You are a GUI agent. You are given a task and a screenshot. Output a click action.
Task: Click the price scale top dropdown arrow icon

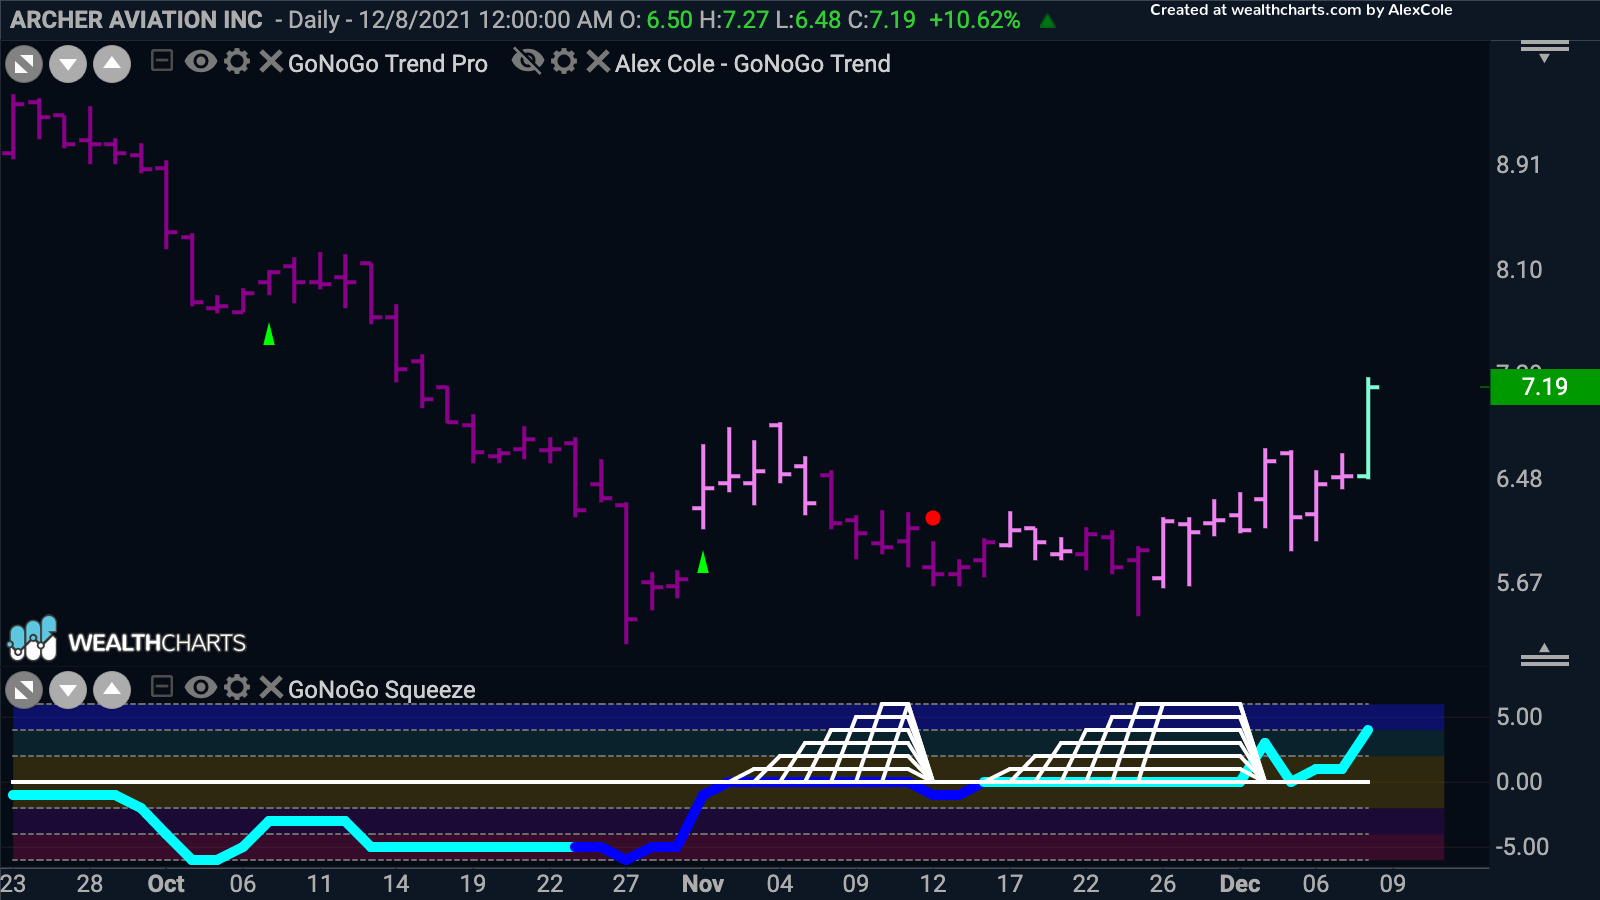(x=1545, y=50)
